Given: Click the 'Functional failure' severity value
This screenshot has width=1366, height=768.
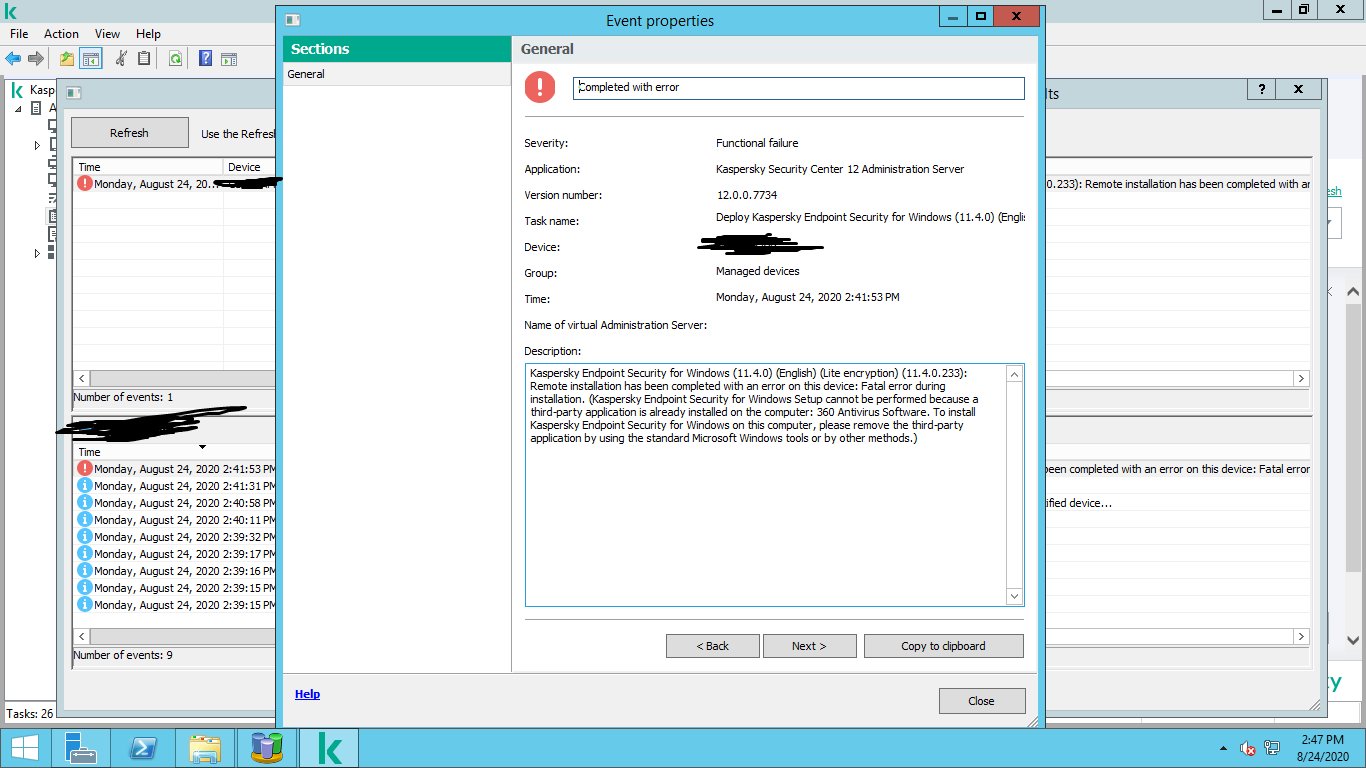Looking at the screenshot, I should [757, 143].
